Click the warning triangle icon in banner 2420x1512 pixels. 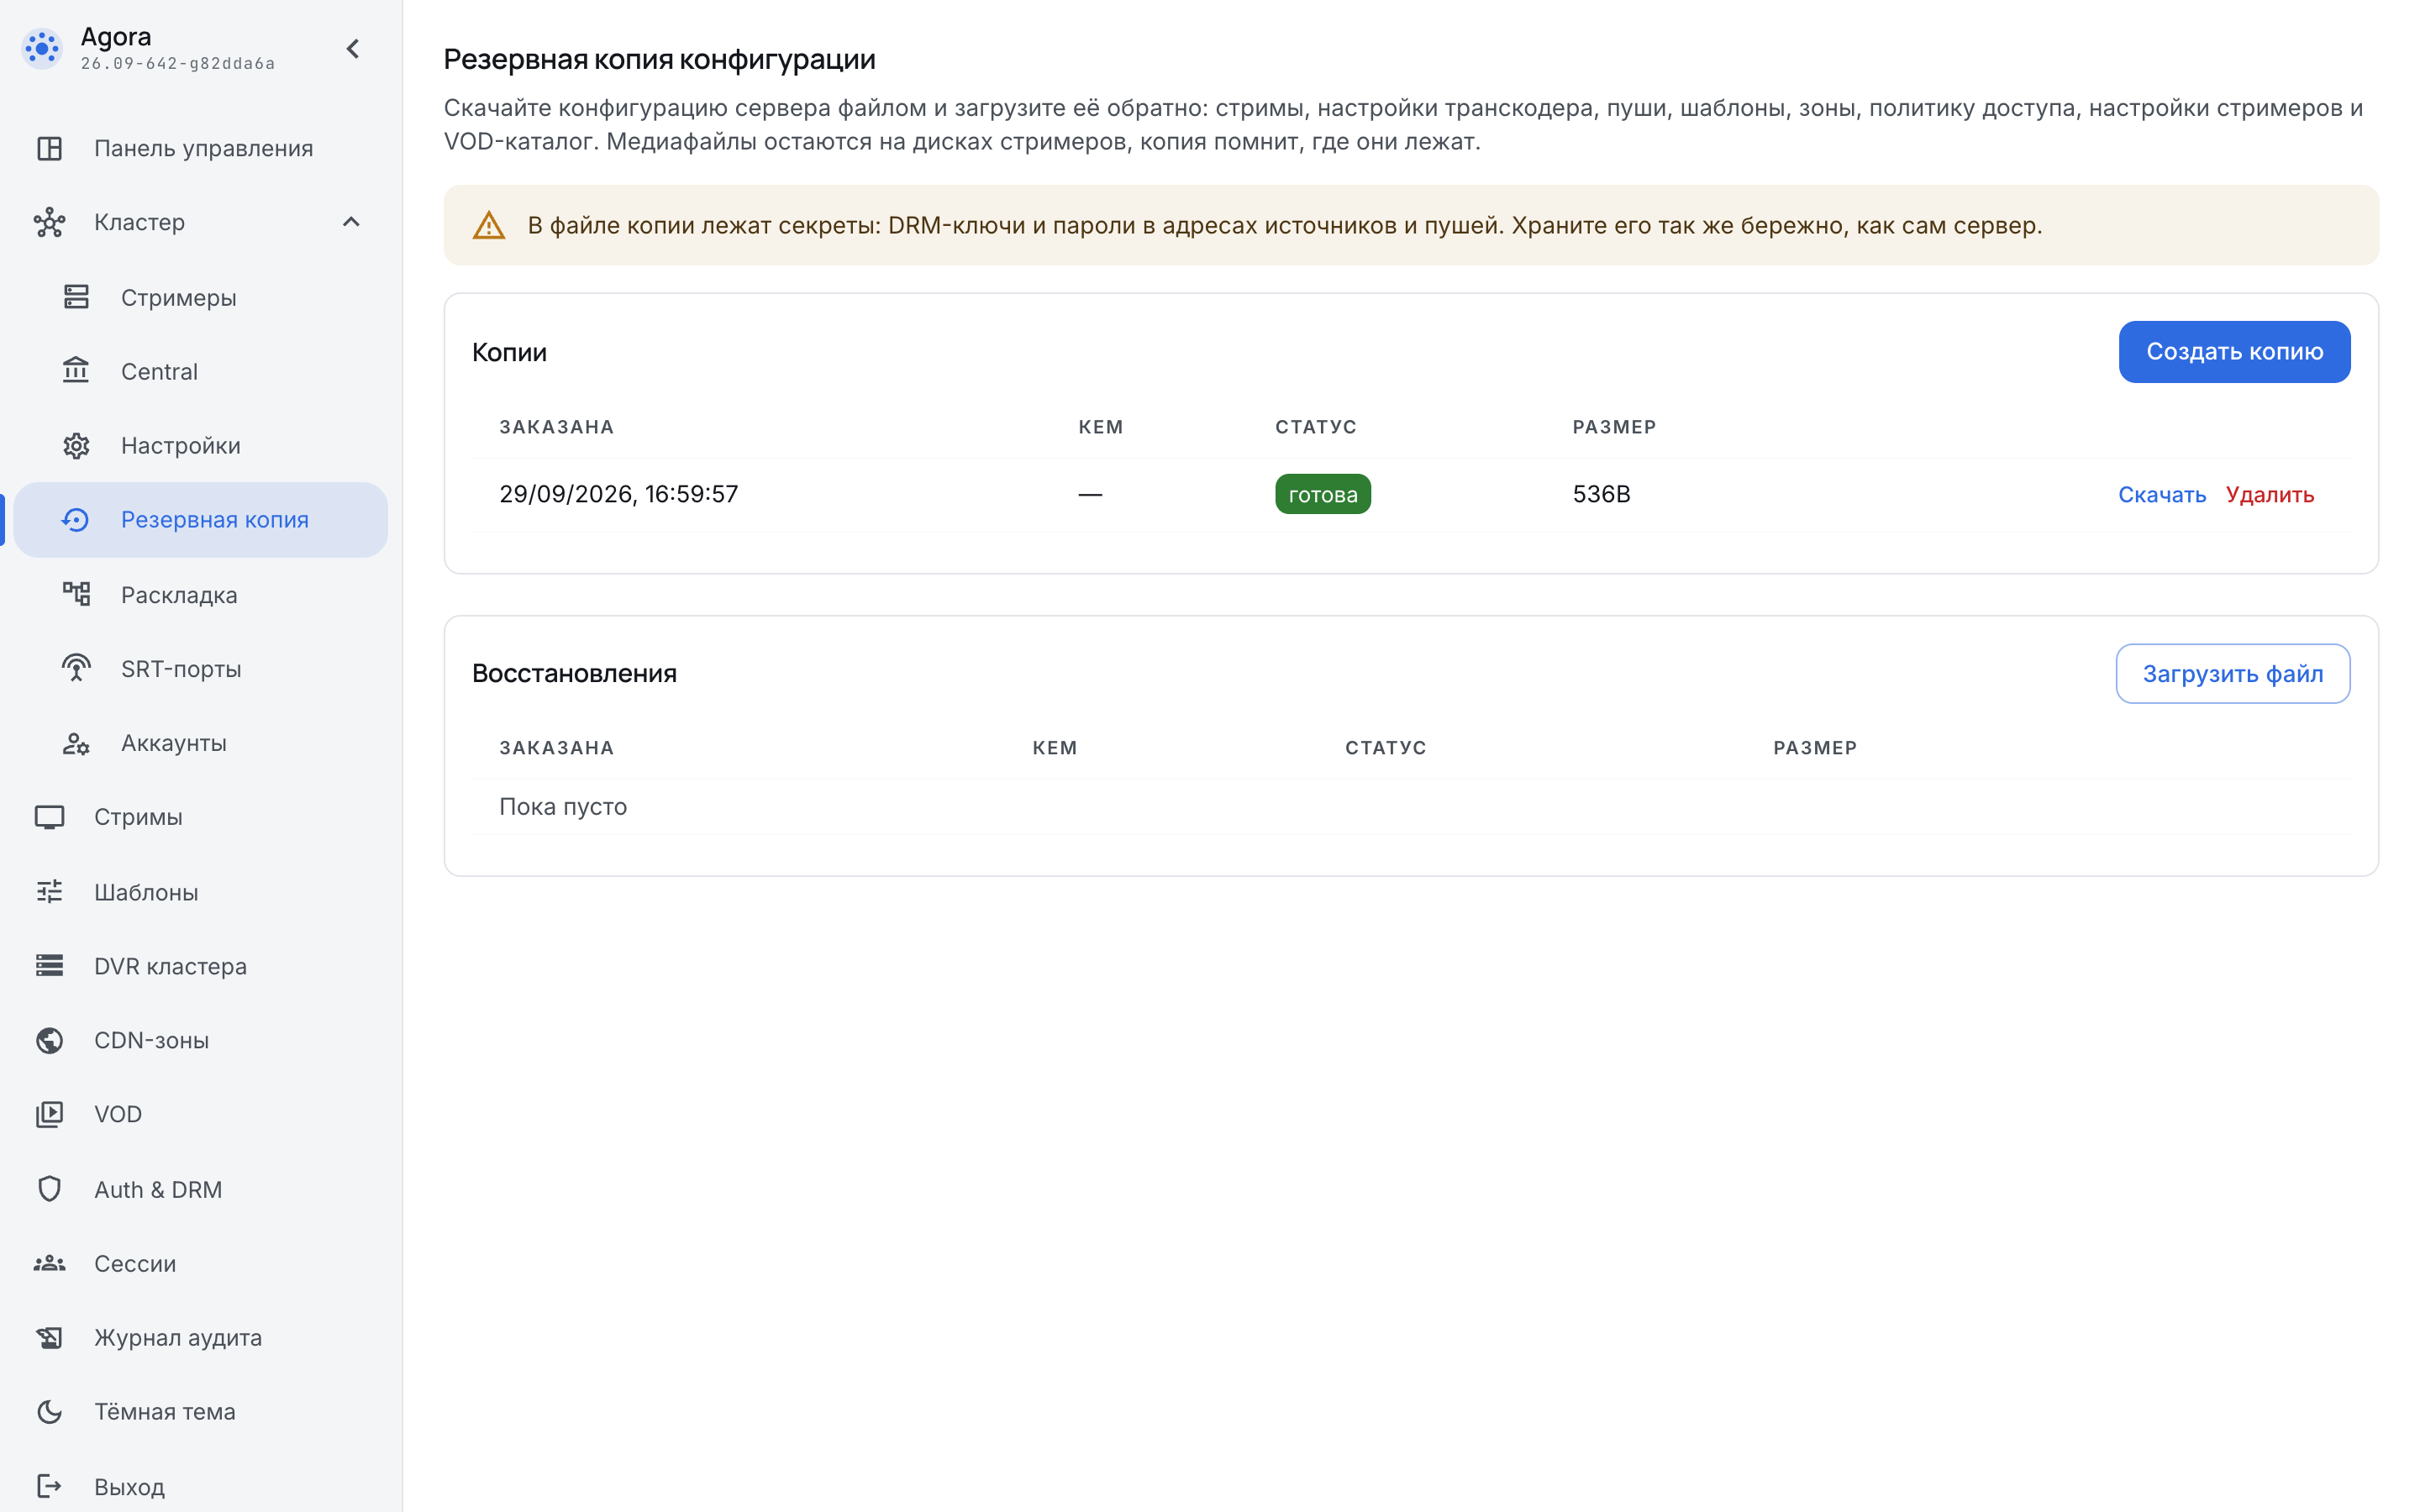point(488,225)
